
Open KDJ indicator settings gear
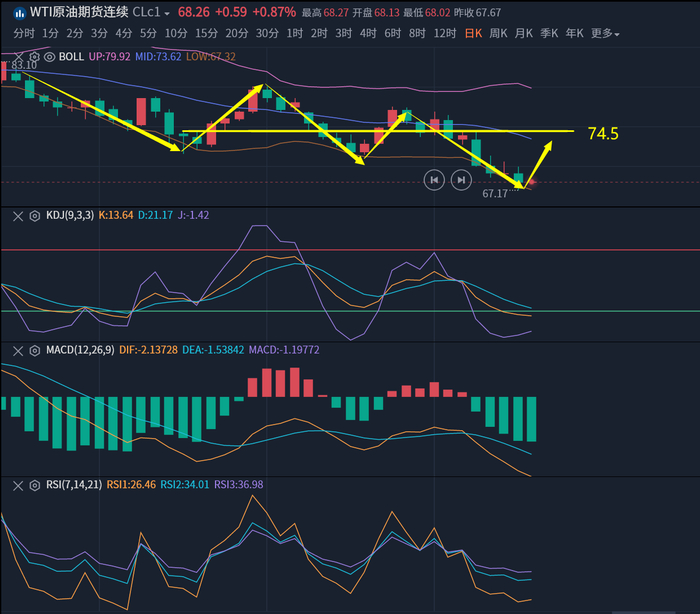[34, 215]
